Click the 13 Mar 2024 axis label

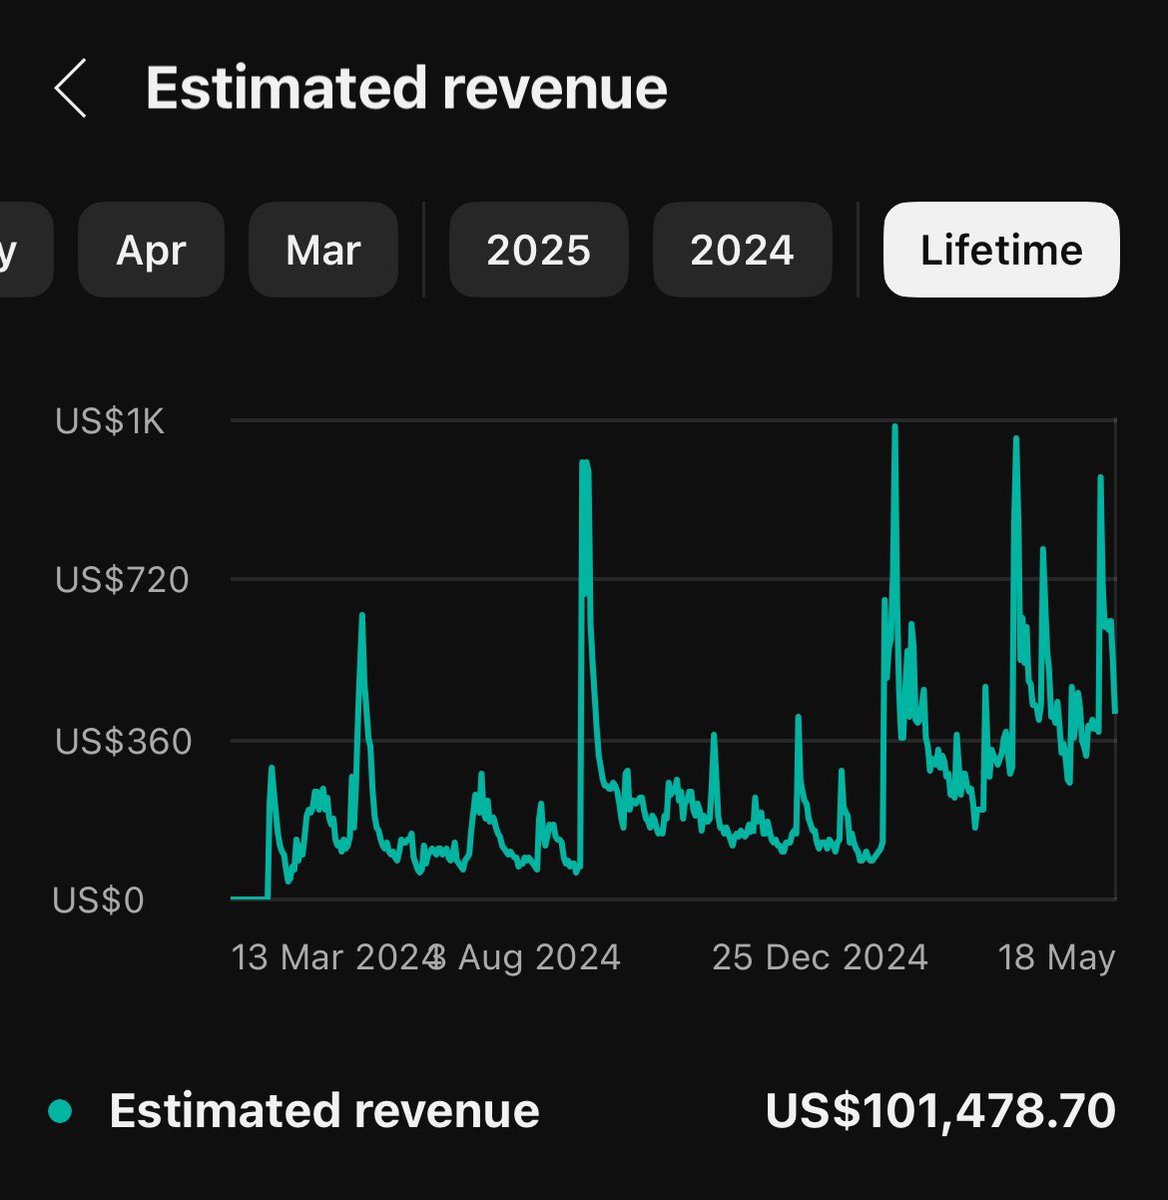click(330, 958)
